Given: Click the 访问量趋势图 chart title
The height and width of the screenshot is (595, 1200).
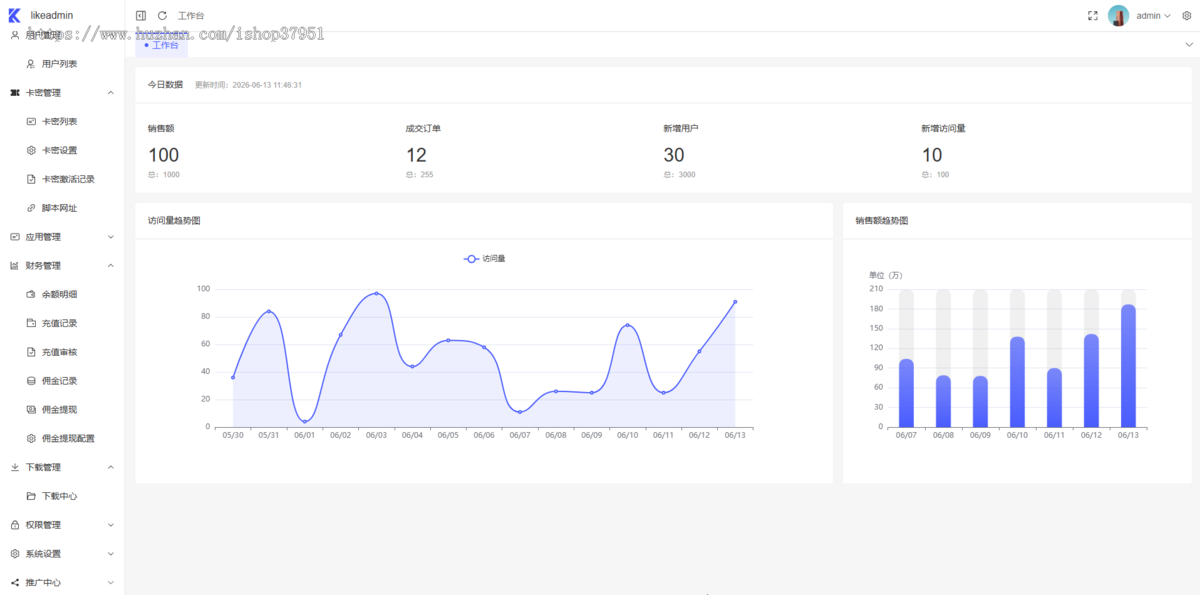Looking at the screenshot, I should coord(174,221).
